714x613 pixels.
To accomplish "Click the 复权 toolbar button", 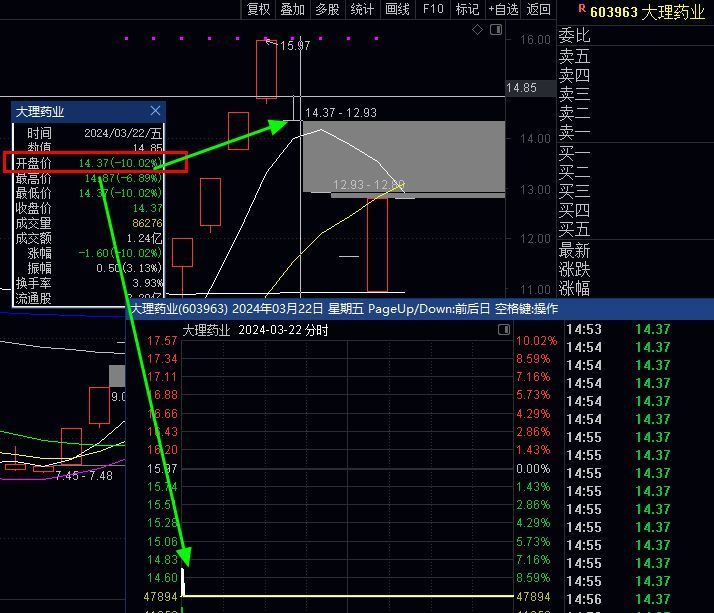I will (x=258, y=9).
